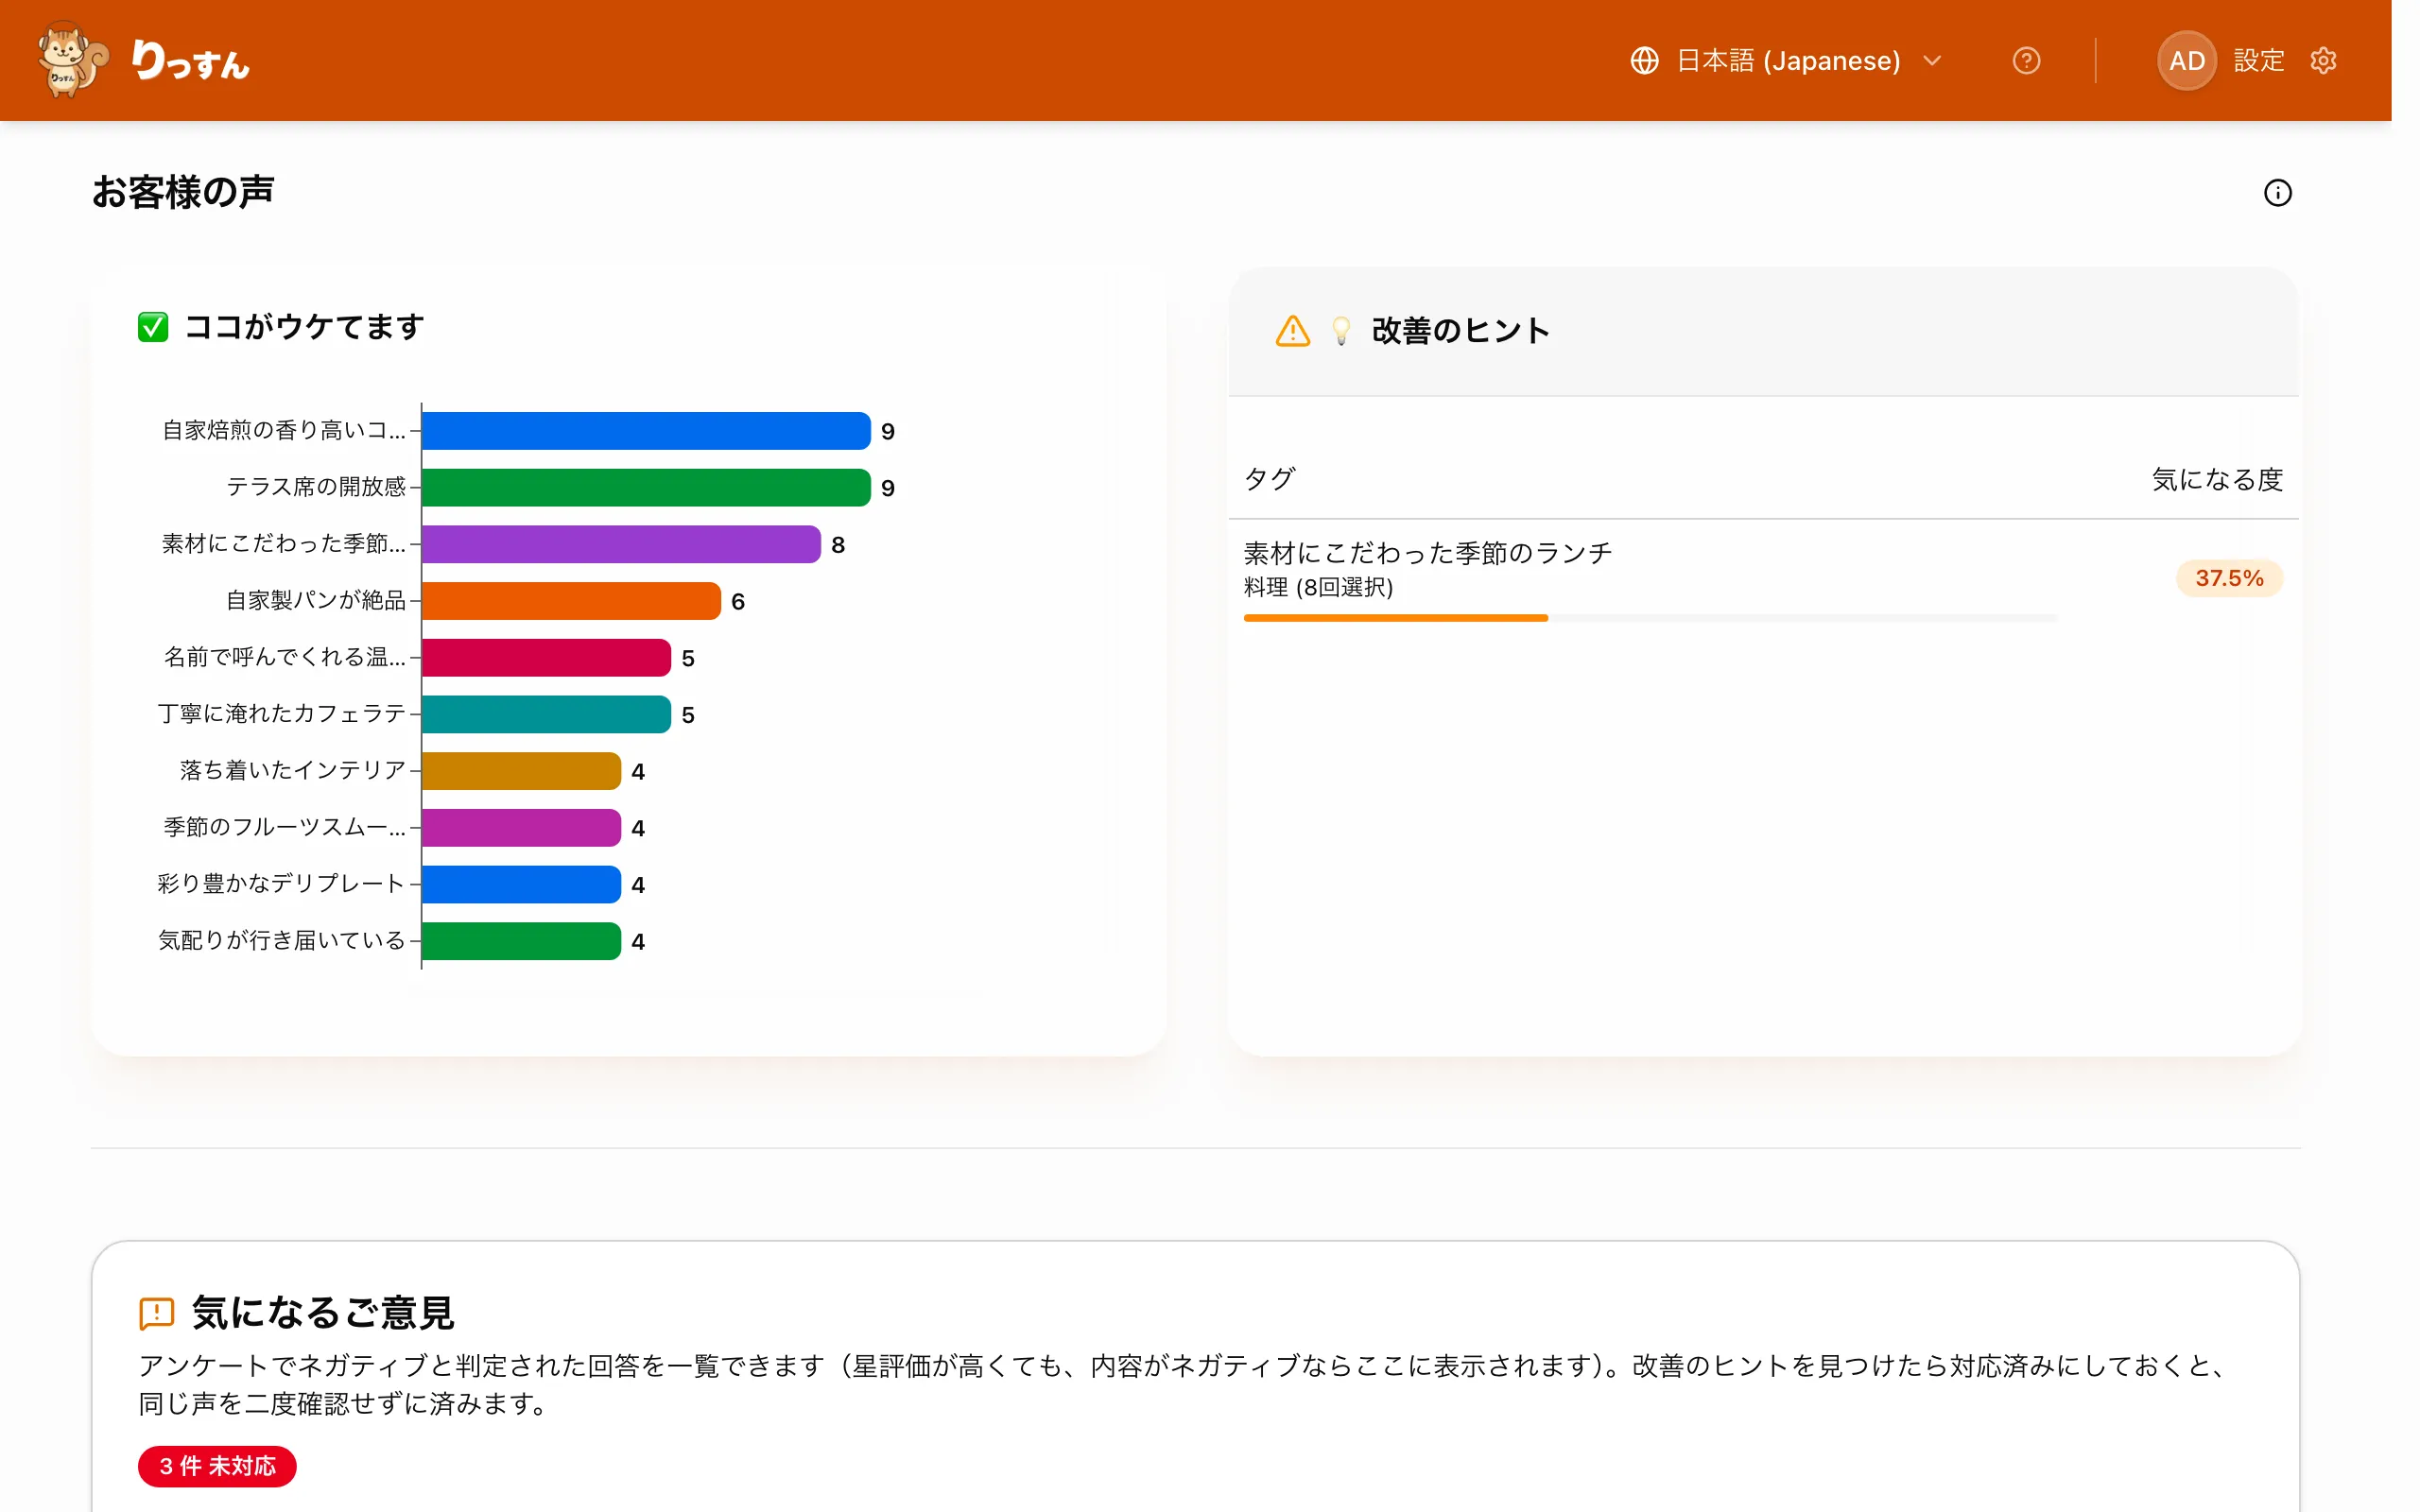
Task: Click the 丁寧に淹れたカフェラテ axis label
Action: [x=282, y=713]
